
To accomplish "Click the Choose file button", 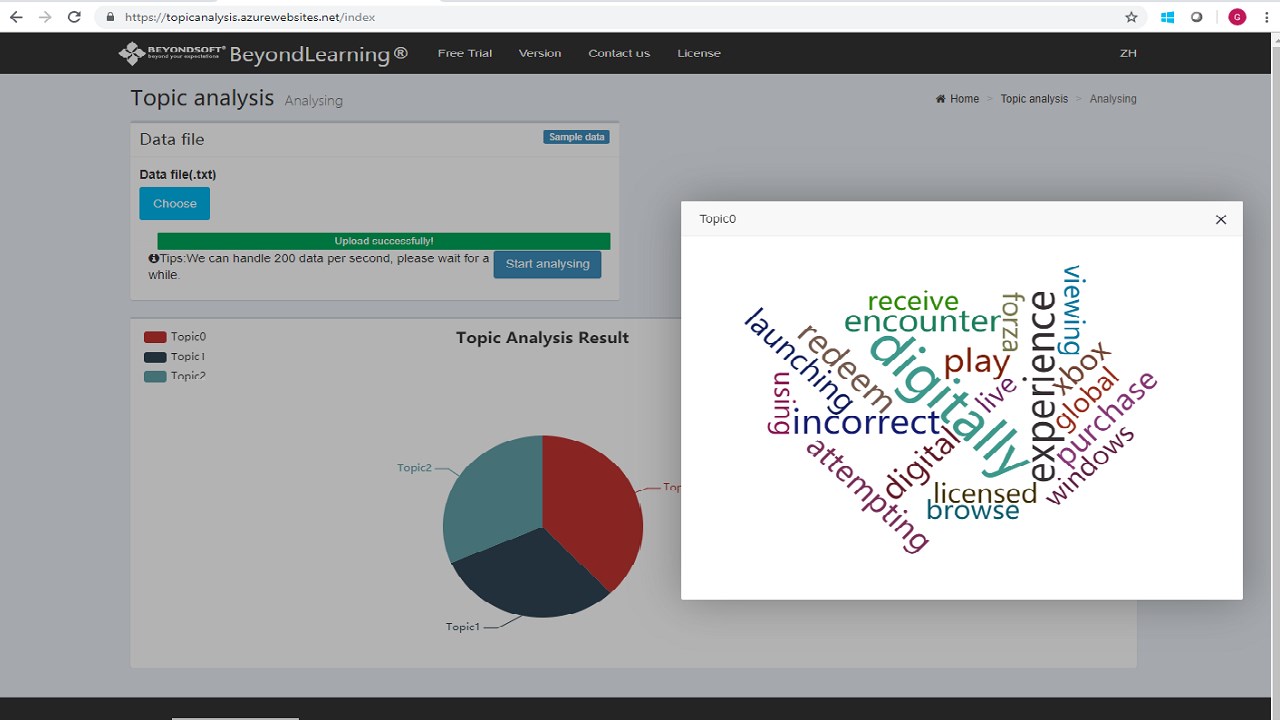I will (175, 203).
